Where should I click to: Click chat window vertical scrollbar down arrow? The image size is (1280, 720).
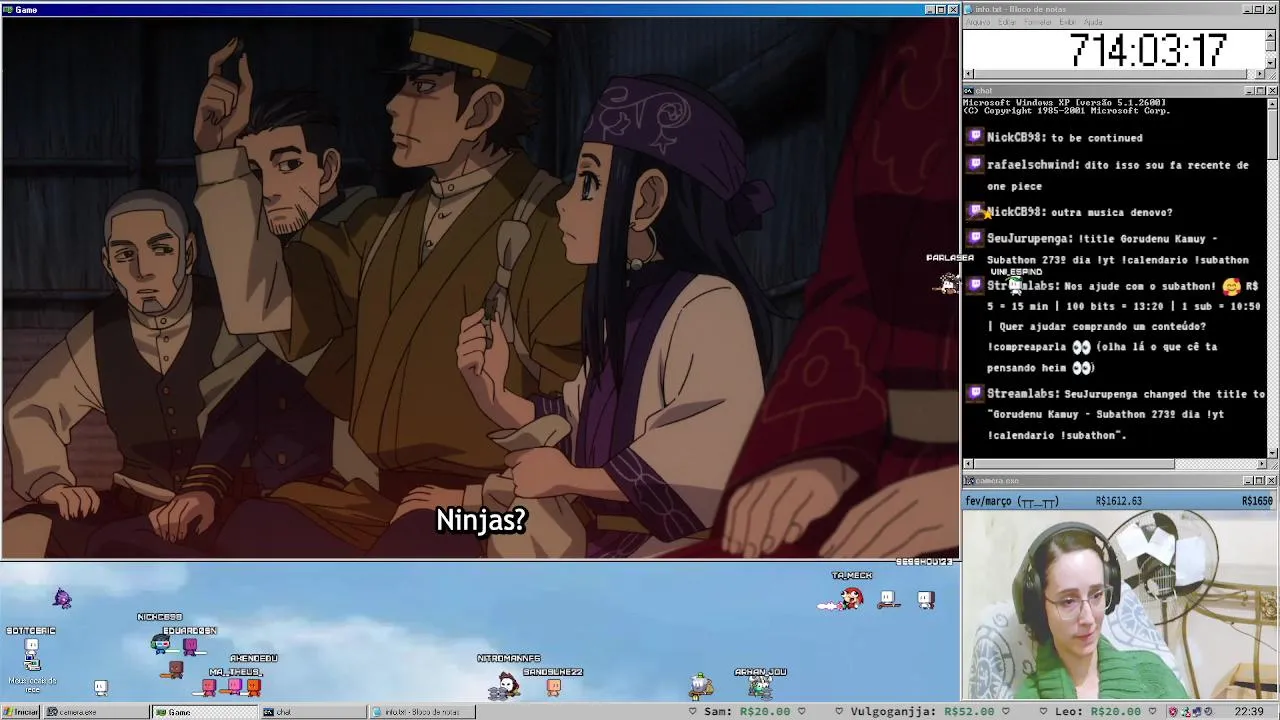[1272, 453]
